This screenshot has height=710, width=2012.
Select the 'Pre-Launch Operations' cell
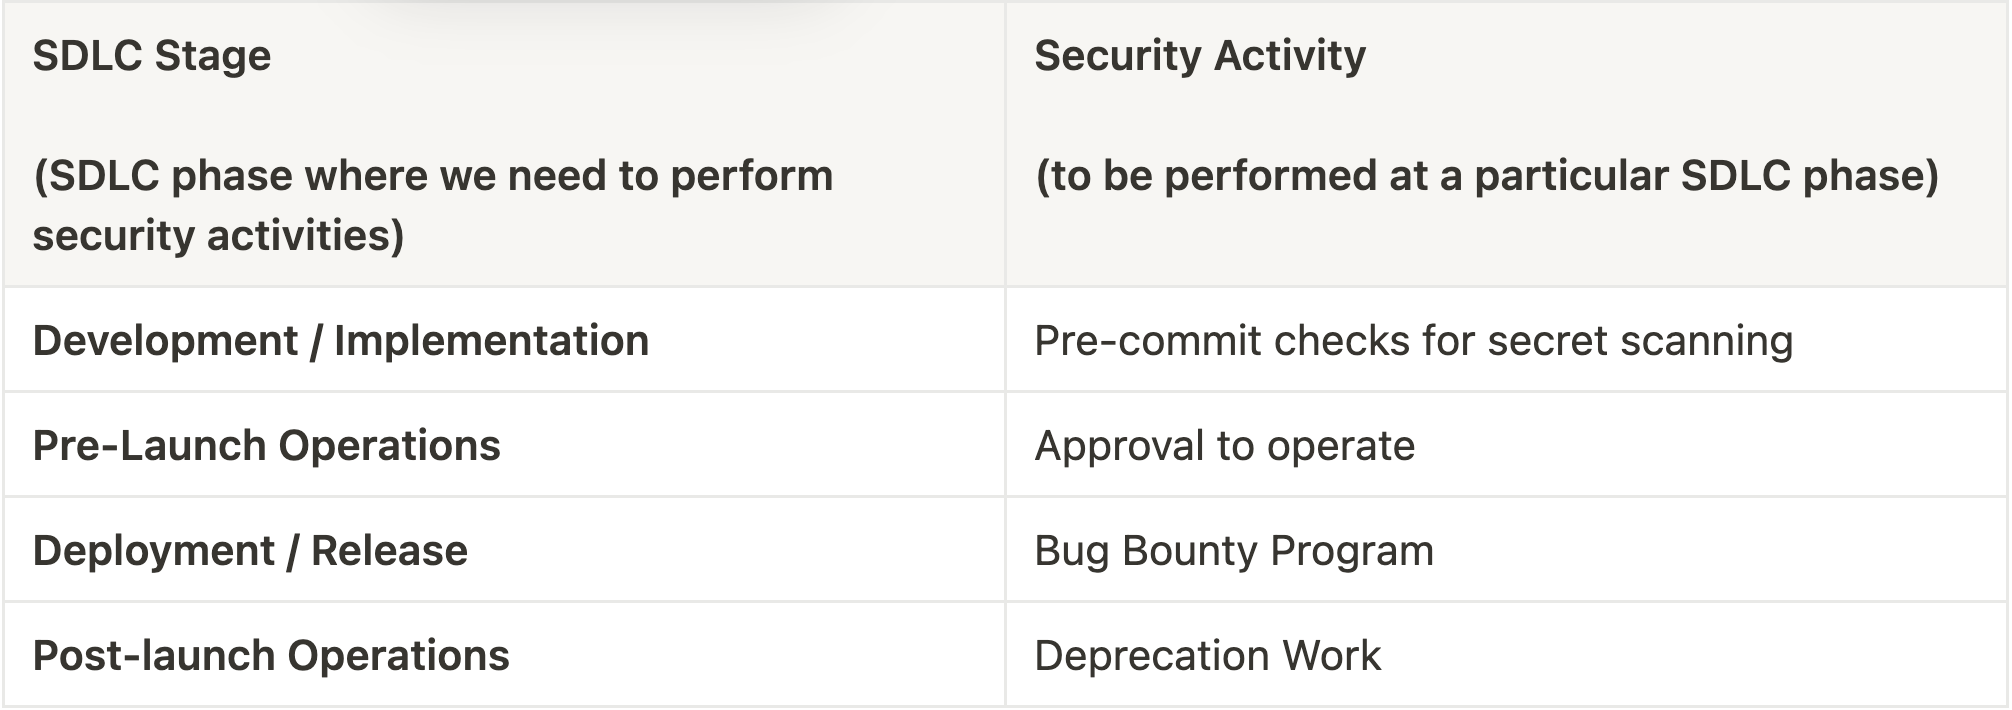pyautogui.click(x=266, y=446)
